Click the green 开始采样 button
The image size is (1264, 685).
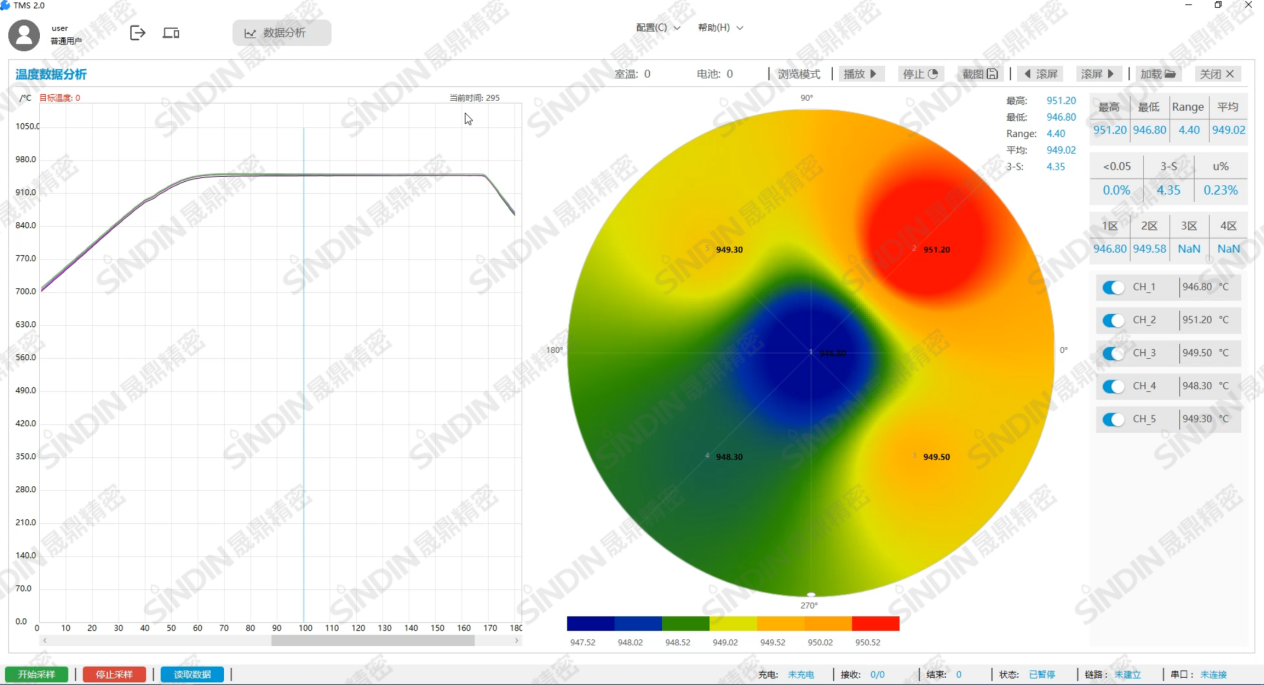pyautogui.click(x=37, y=675)
